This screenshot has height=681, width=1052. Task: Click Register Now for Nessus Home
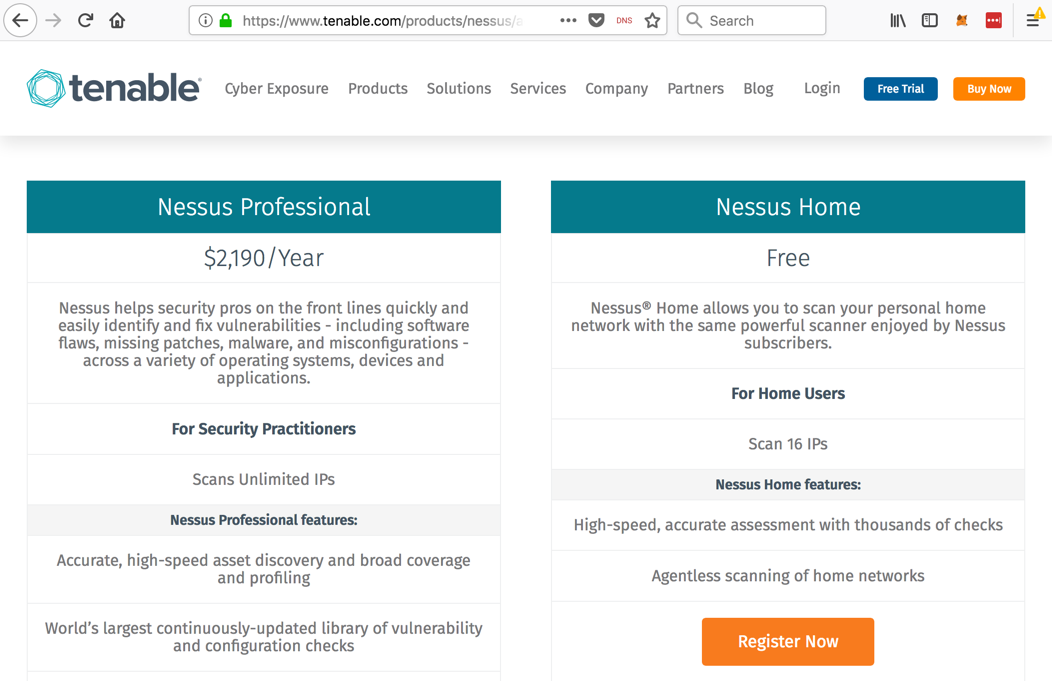coord(788,642)
